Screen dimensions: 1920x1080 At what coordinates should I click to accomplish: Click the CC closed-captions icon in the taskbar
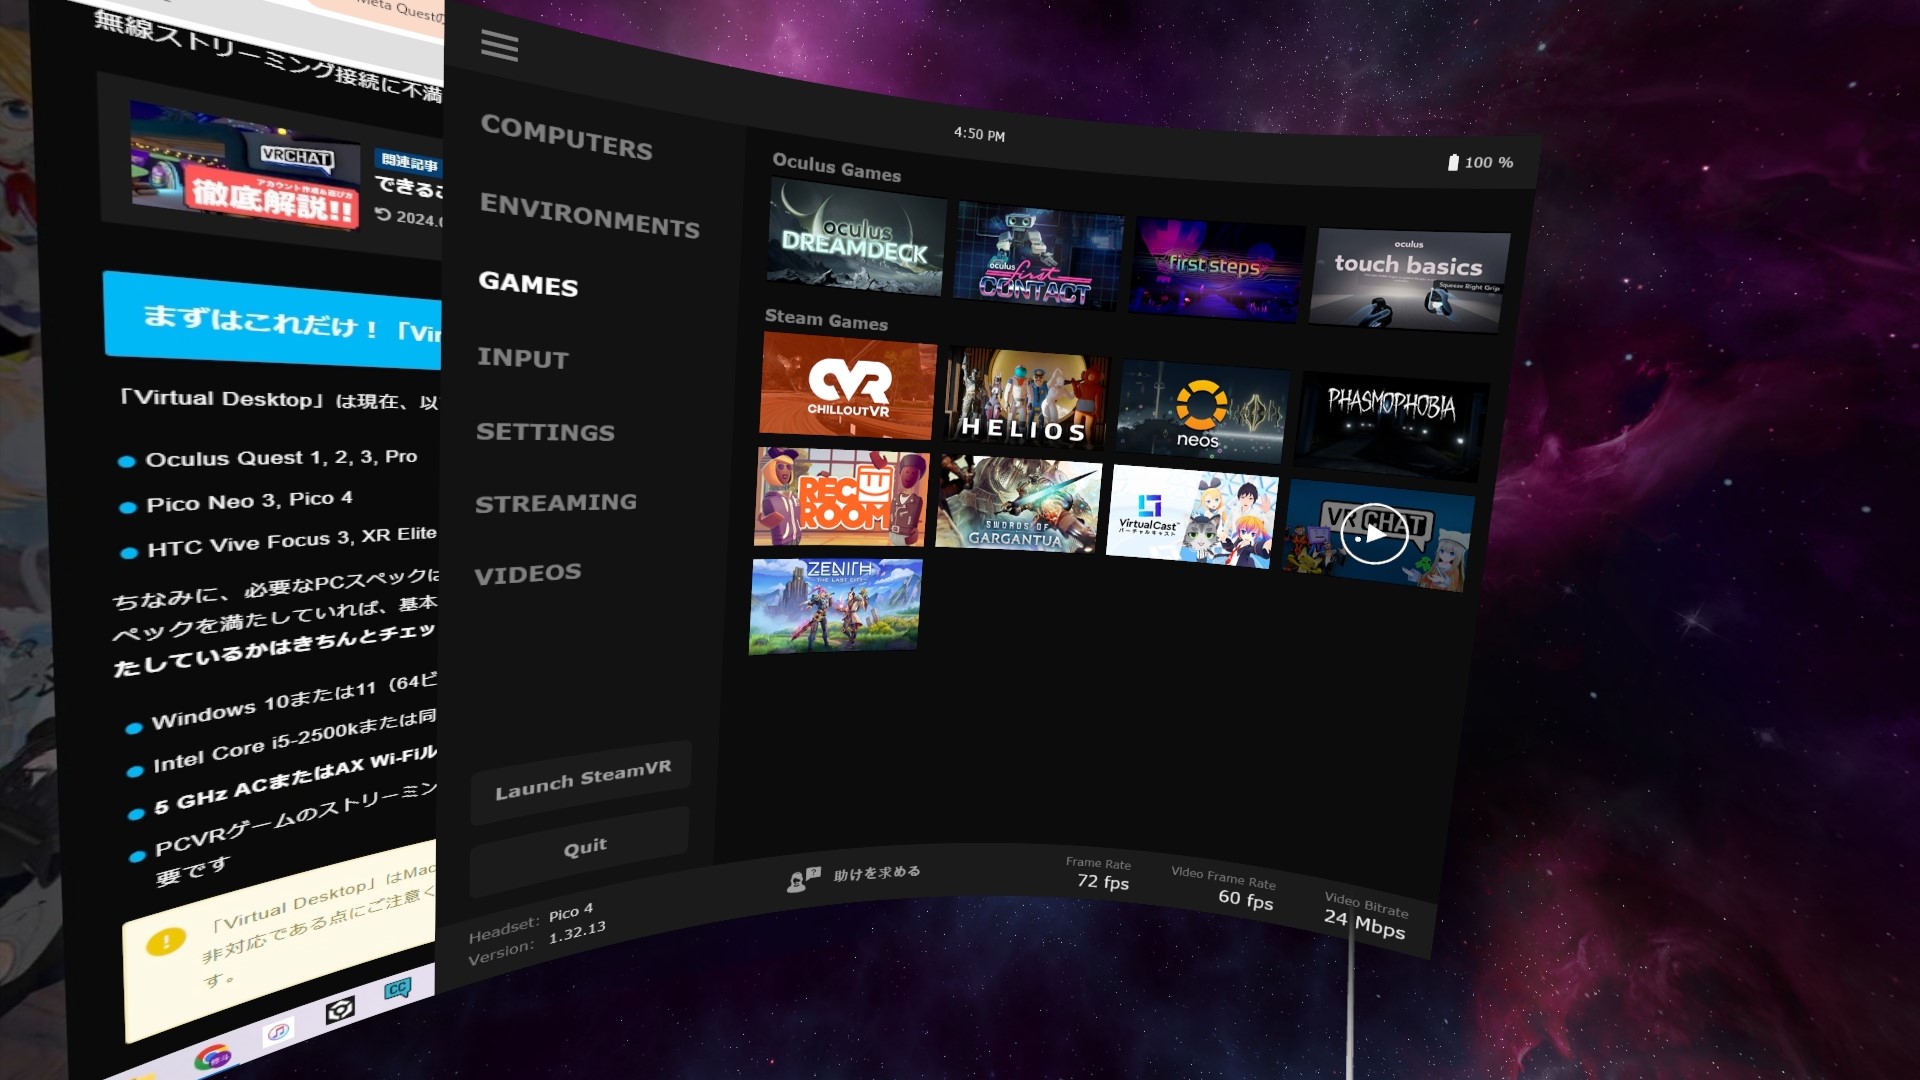[398, 988]
